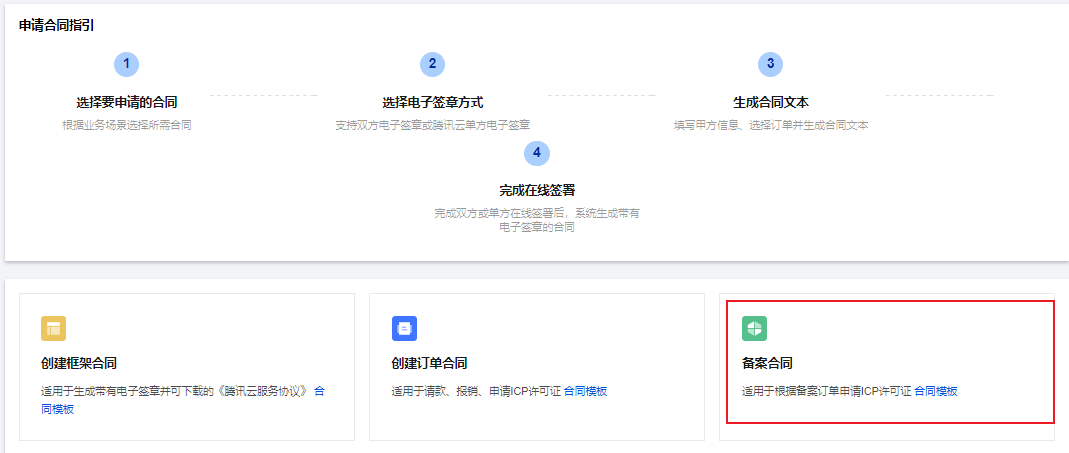
Task: Open 合同模板 link under 备案合同
Action: point(936,391)
